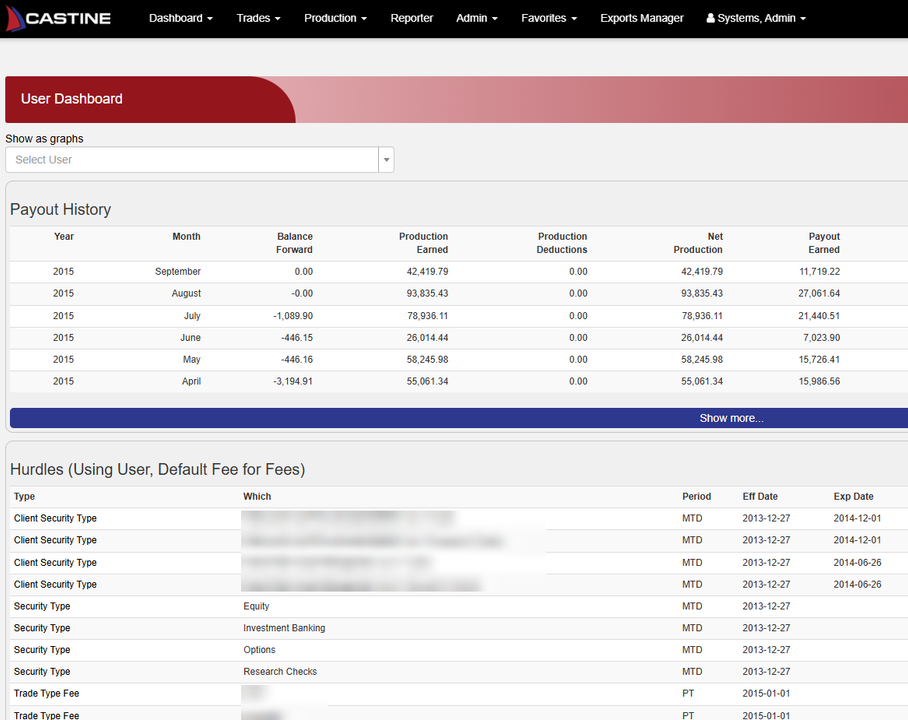Image resolution: width=908 pixels, height=720 pixels.
Task: Click Net Production column header
Action: (698, 243)
